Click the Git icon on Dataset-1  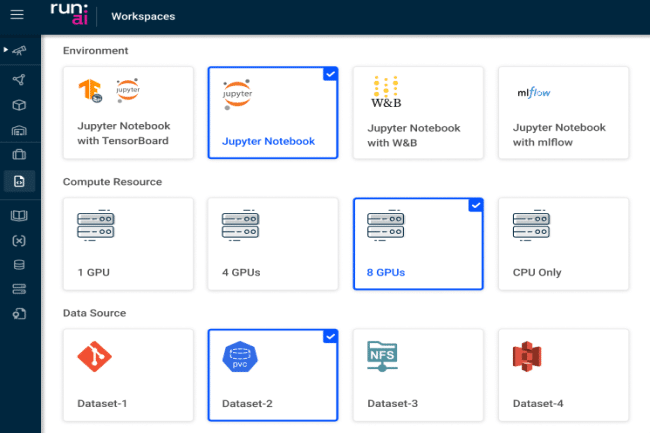click(x=95, y=356)
